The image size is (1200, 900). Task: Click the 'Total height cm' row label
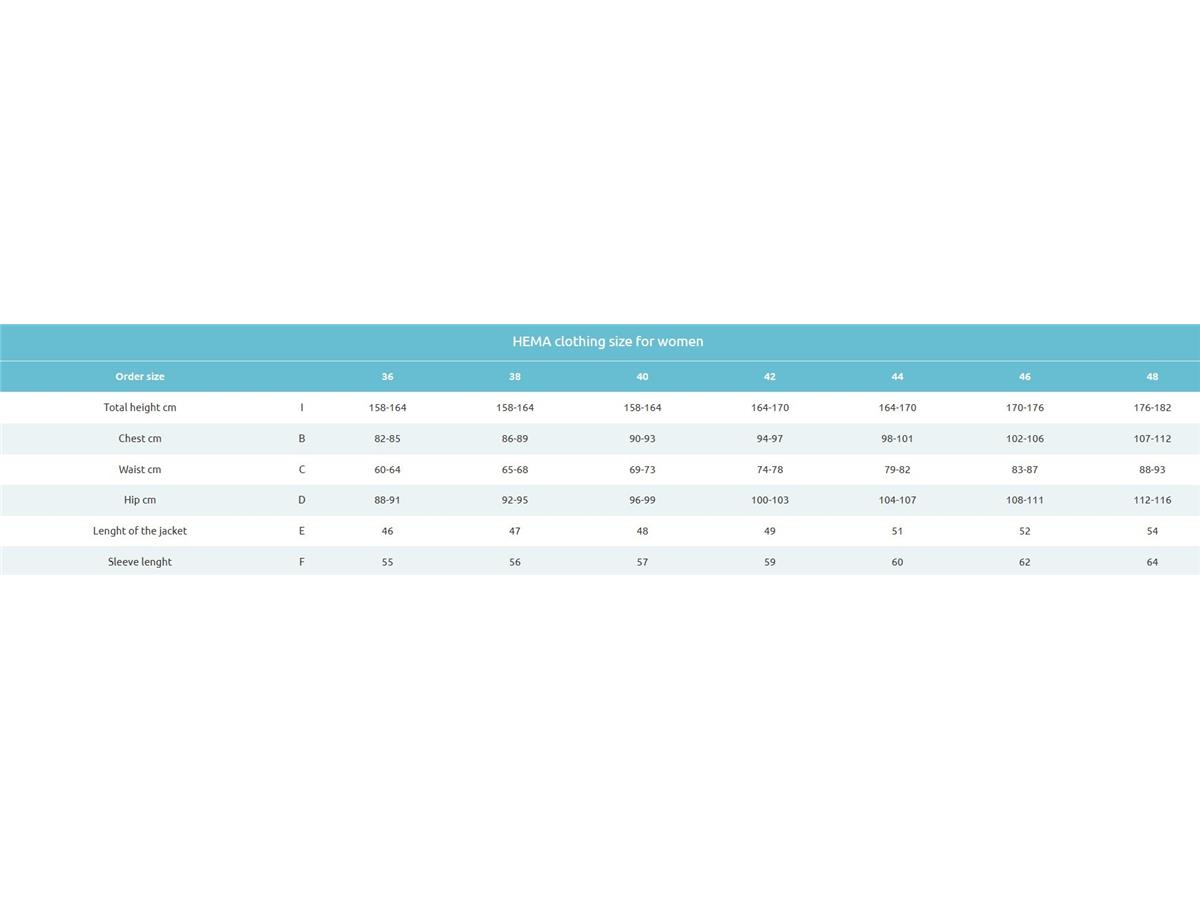pyautogui.click(x=140, y=408)
